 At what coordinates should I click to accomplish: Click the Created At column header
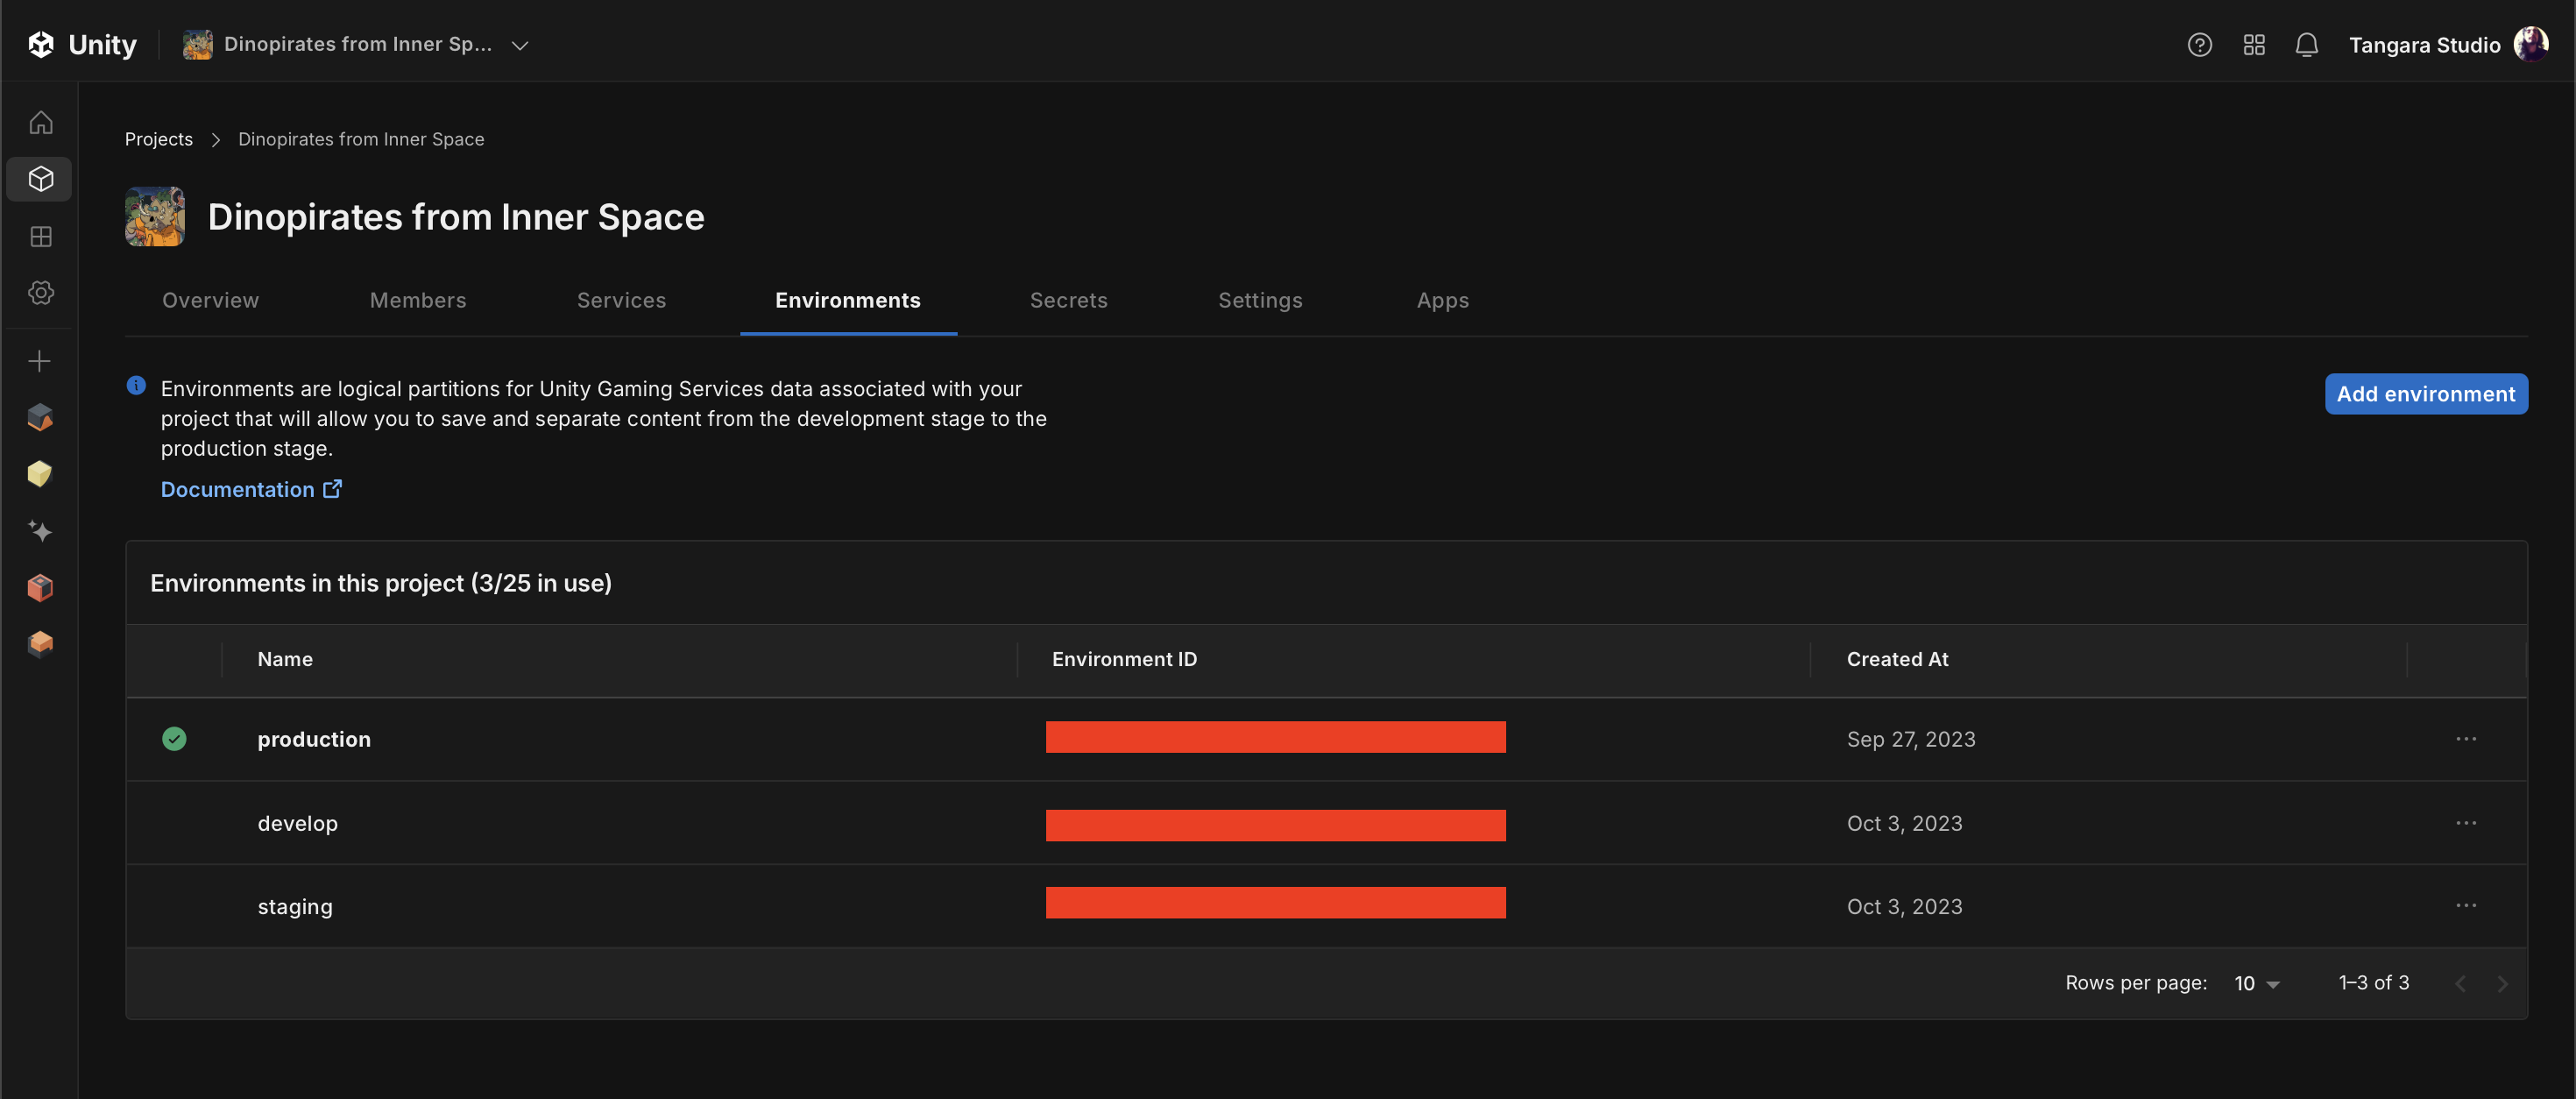click(1897, 660)
